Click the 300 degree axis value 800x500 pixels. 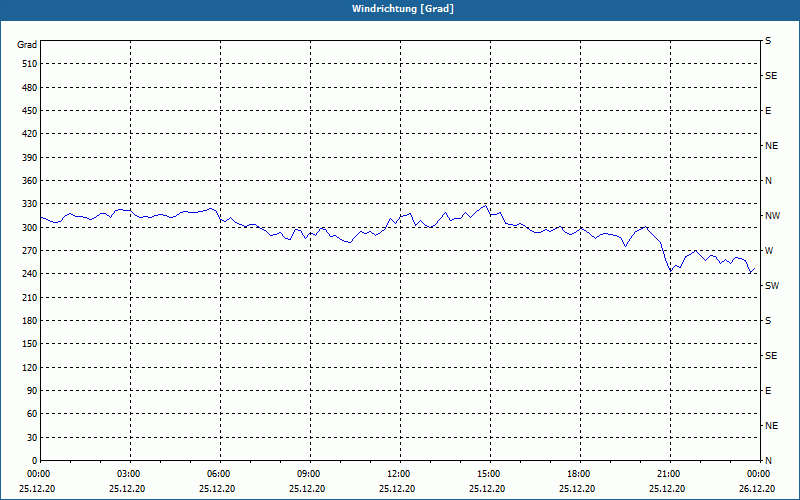click(30, 228)
